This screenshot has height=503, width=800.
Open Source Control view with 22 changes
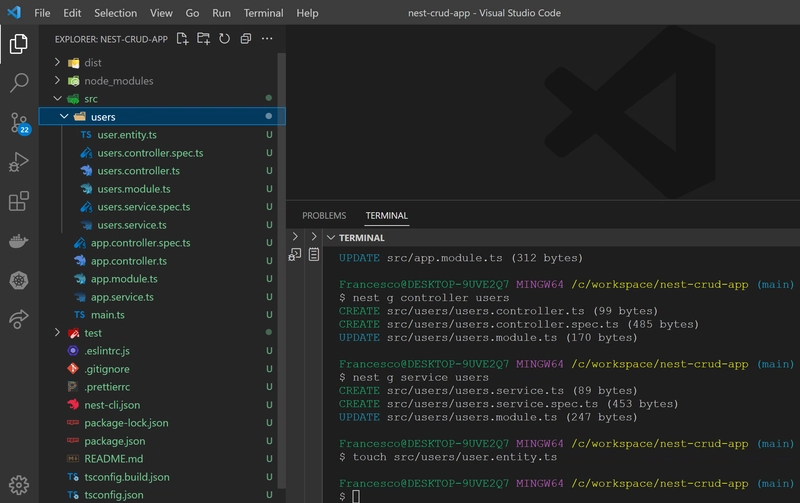(19, 123)
